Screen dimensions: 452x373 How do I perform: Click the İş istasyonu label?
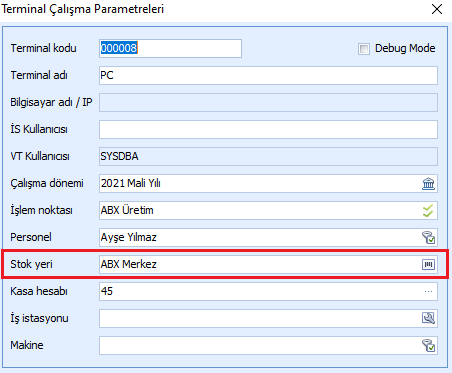click(x=39, y=318)
